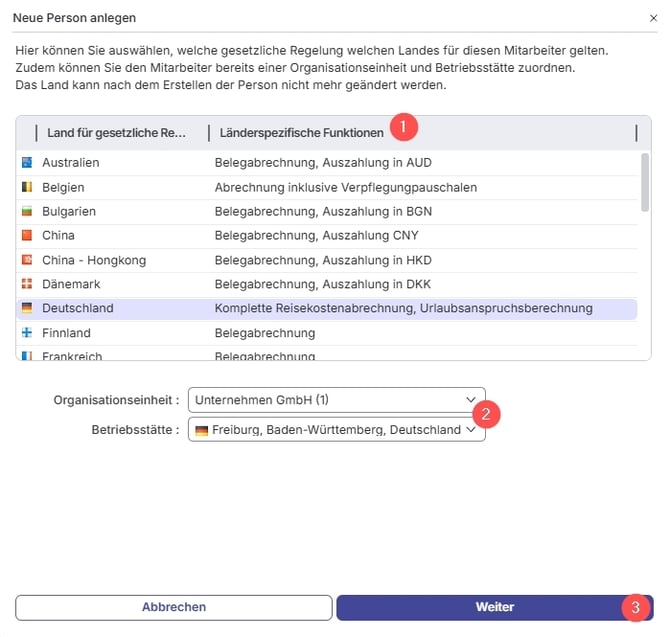Click the Deutschland flag icon
Screen dimensions: 670x637
27,308
